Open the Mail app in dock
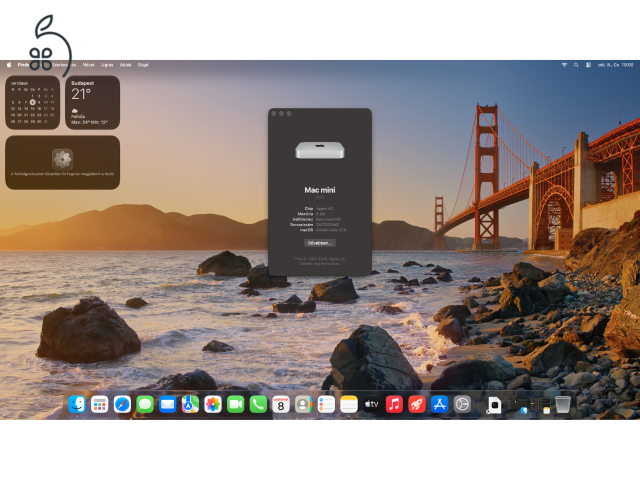Screen dimensions: 640x480 [167, 404]
